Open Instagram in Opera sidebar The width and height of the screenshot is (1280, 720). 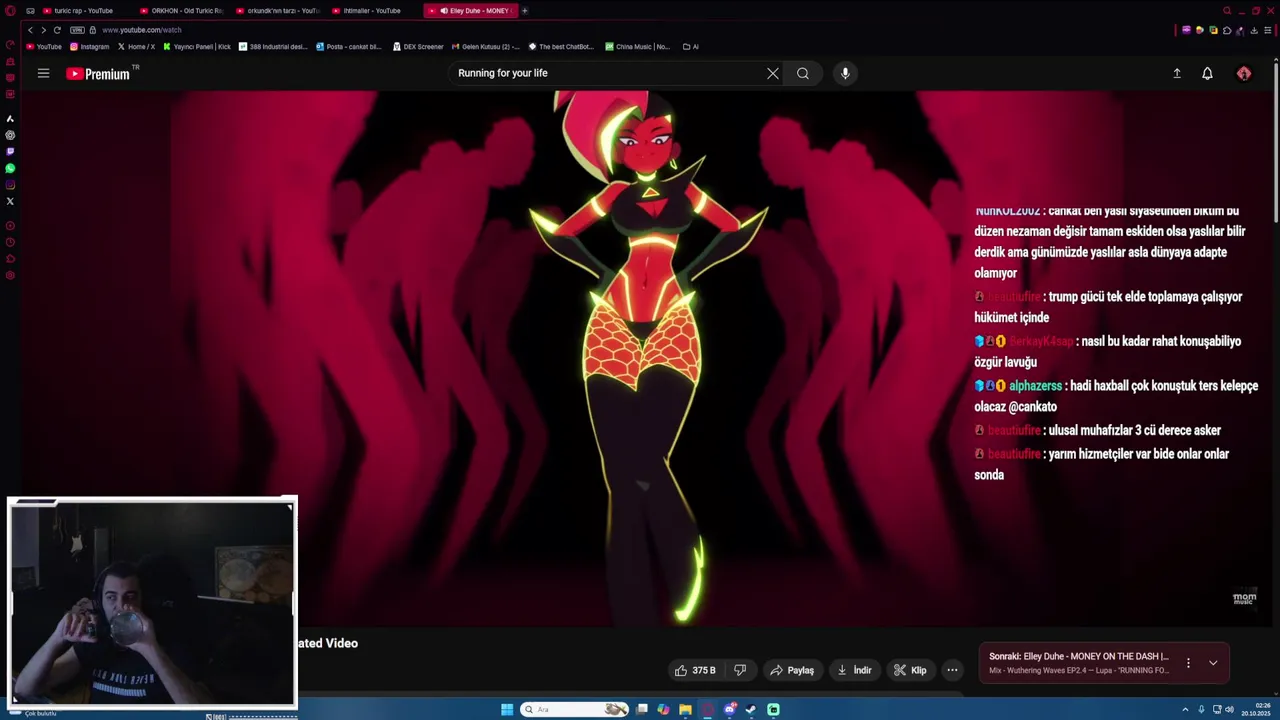click(10, 184)
